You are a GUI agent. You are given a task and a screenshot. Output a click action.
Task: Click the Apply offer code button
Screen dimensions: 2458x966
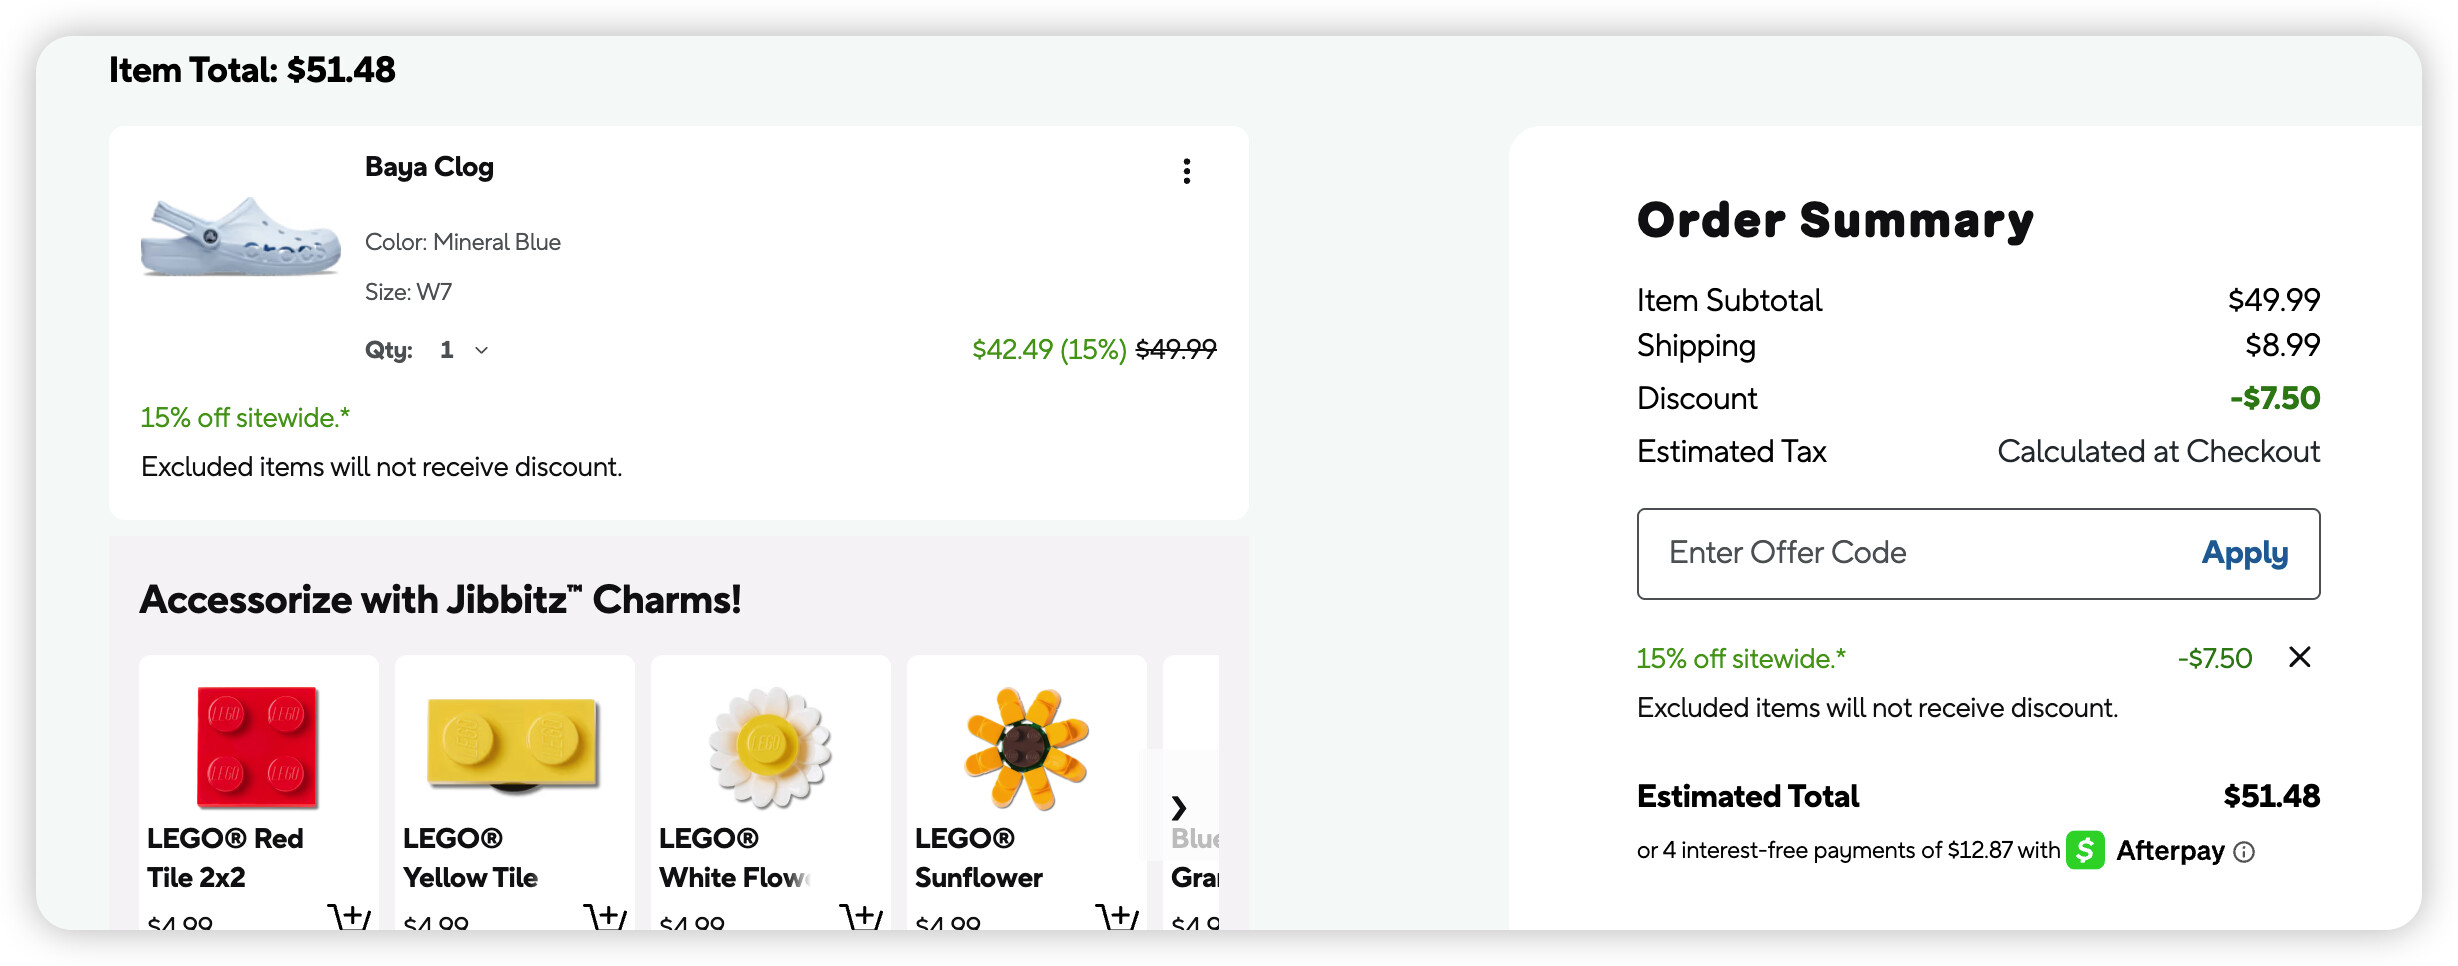(2244, 553)
